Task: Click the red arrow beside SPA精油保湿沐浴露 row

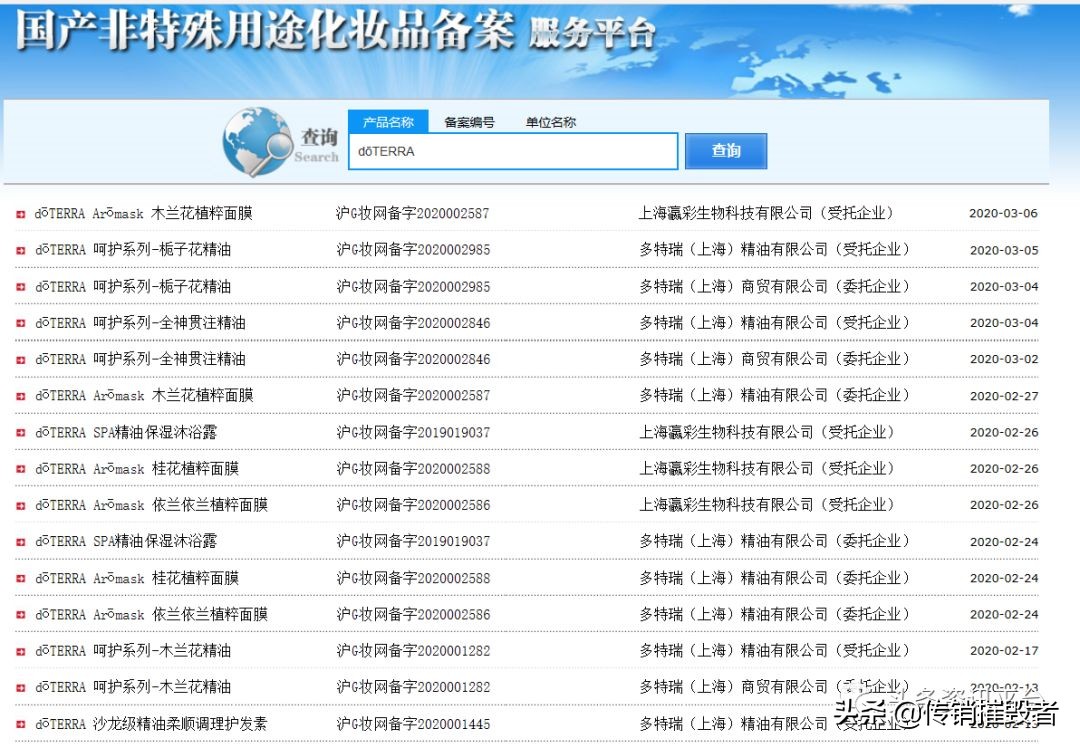Action: click(21, 432)
